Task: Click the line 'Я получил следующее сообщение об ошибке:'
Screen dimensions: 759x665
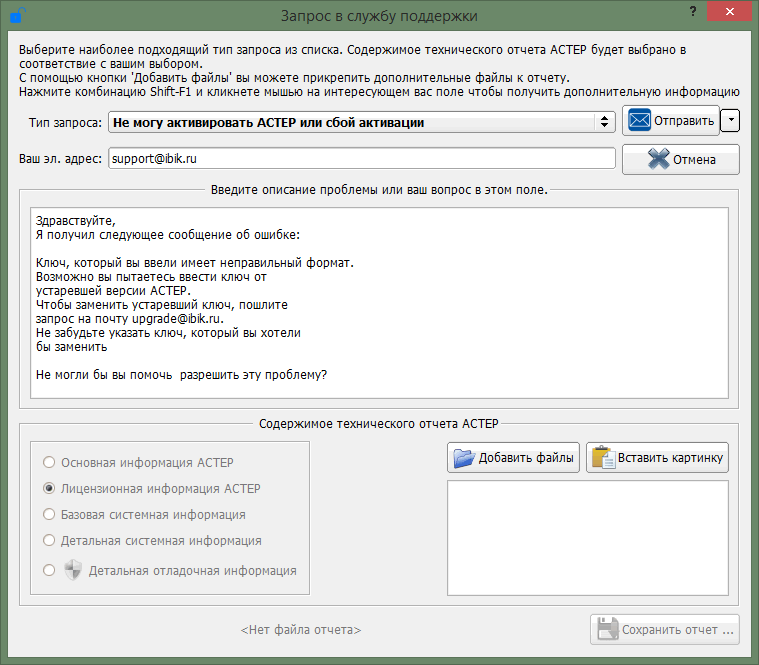Action: (x=168, y=235)
